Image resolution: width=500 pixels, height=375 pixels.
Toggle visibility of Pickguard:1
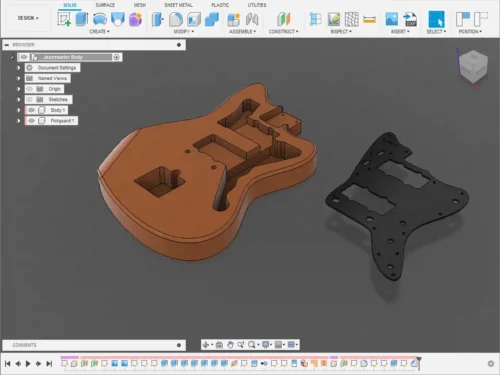pos(31,121)
